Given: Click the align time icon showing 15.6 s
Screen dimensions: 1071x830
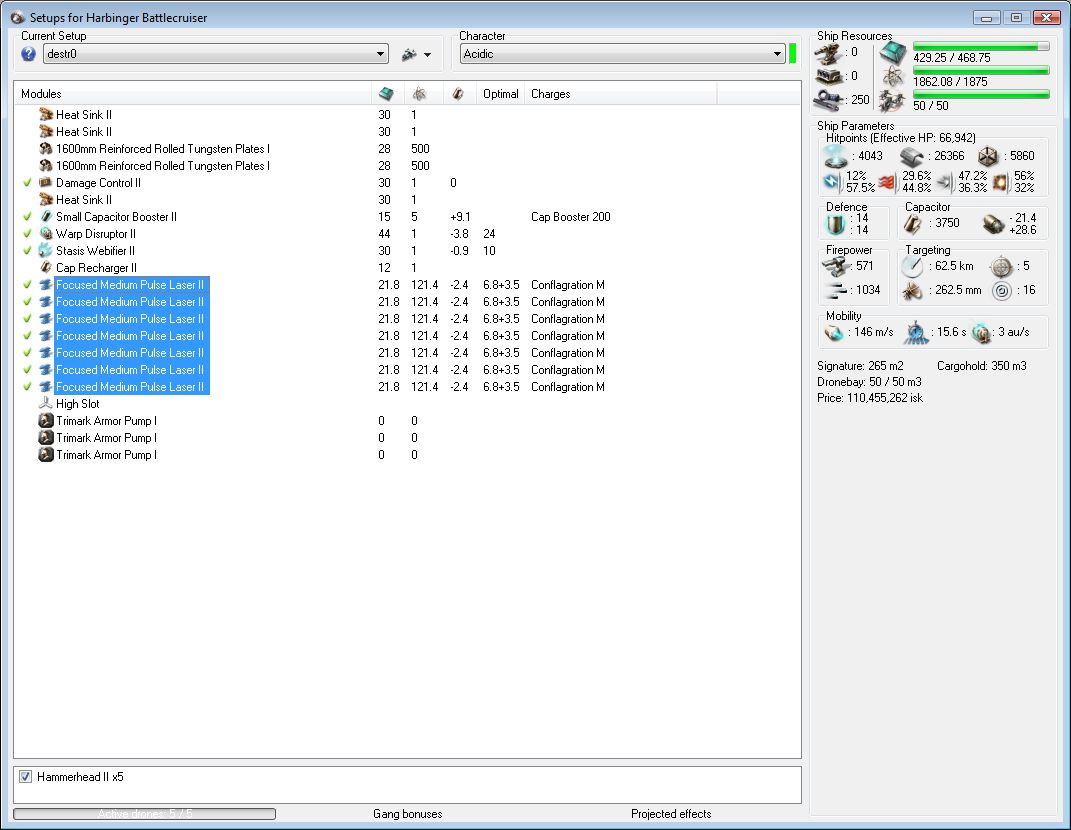Looking at the screenshot, I should click(x=916, y=333).
